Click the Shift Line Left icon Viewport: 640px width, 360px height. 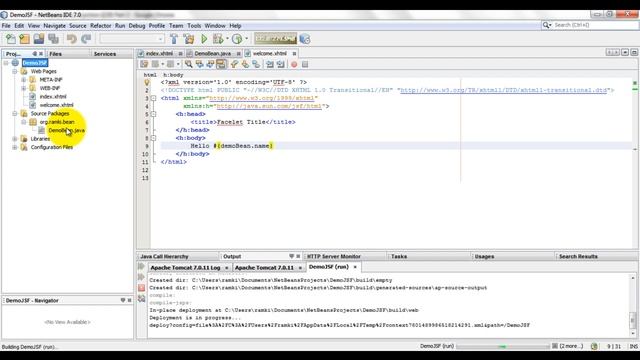(270, 64)
